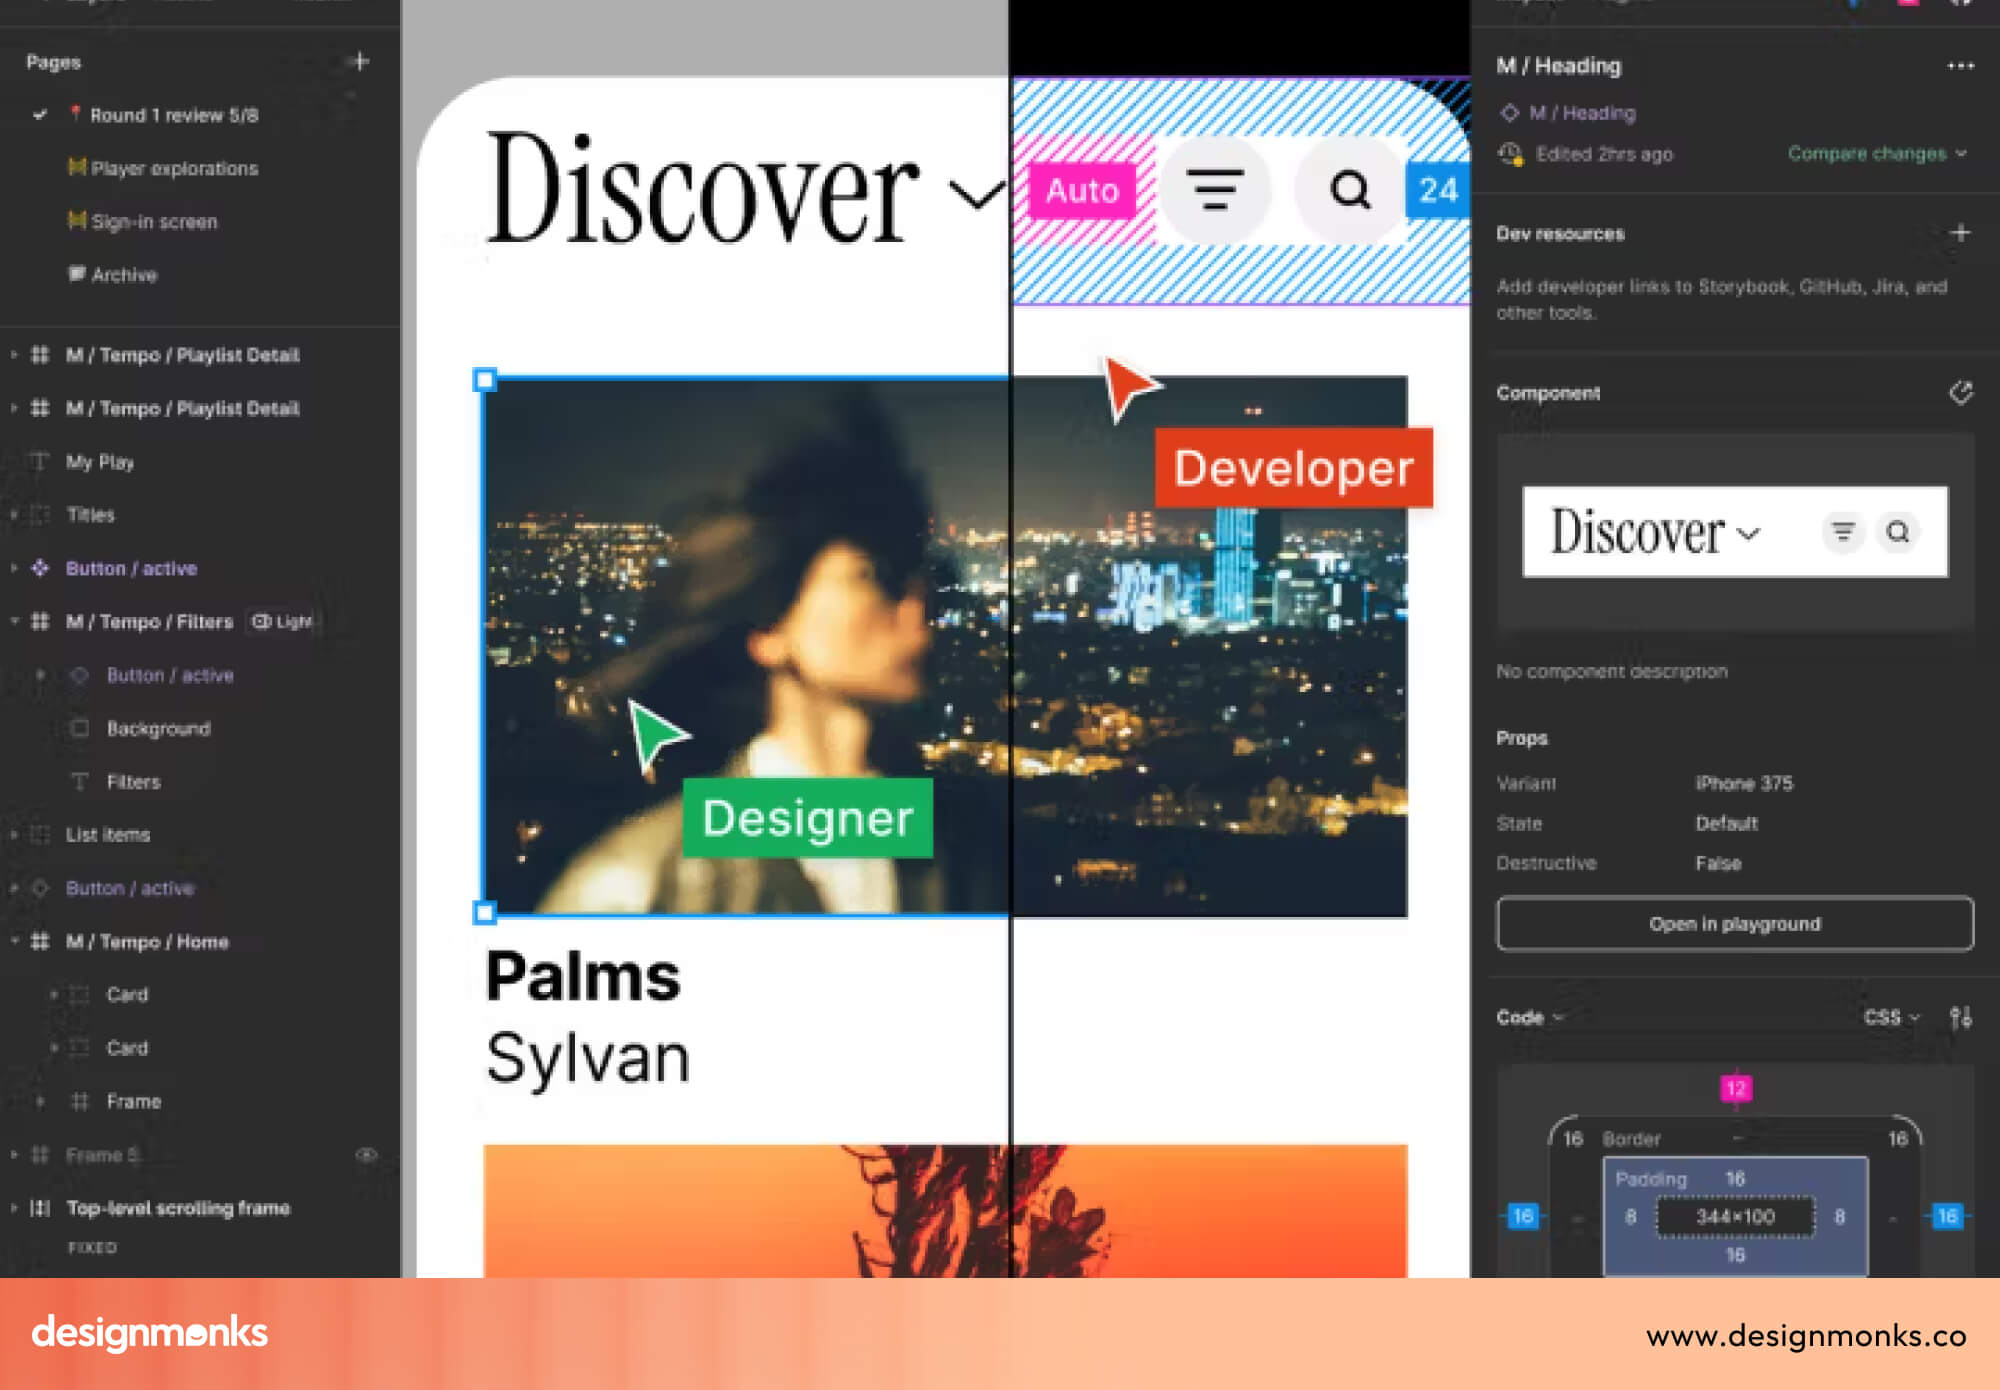Select the checked Round 1 review 5/8 page
The width and height of the screenshot is (2000, 1390).
click(173, 115)
